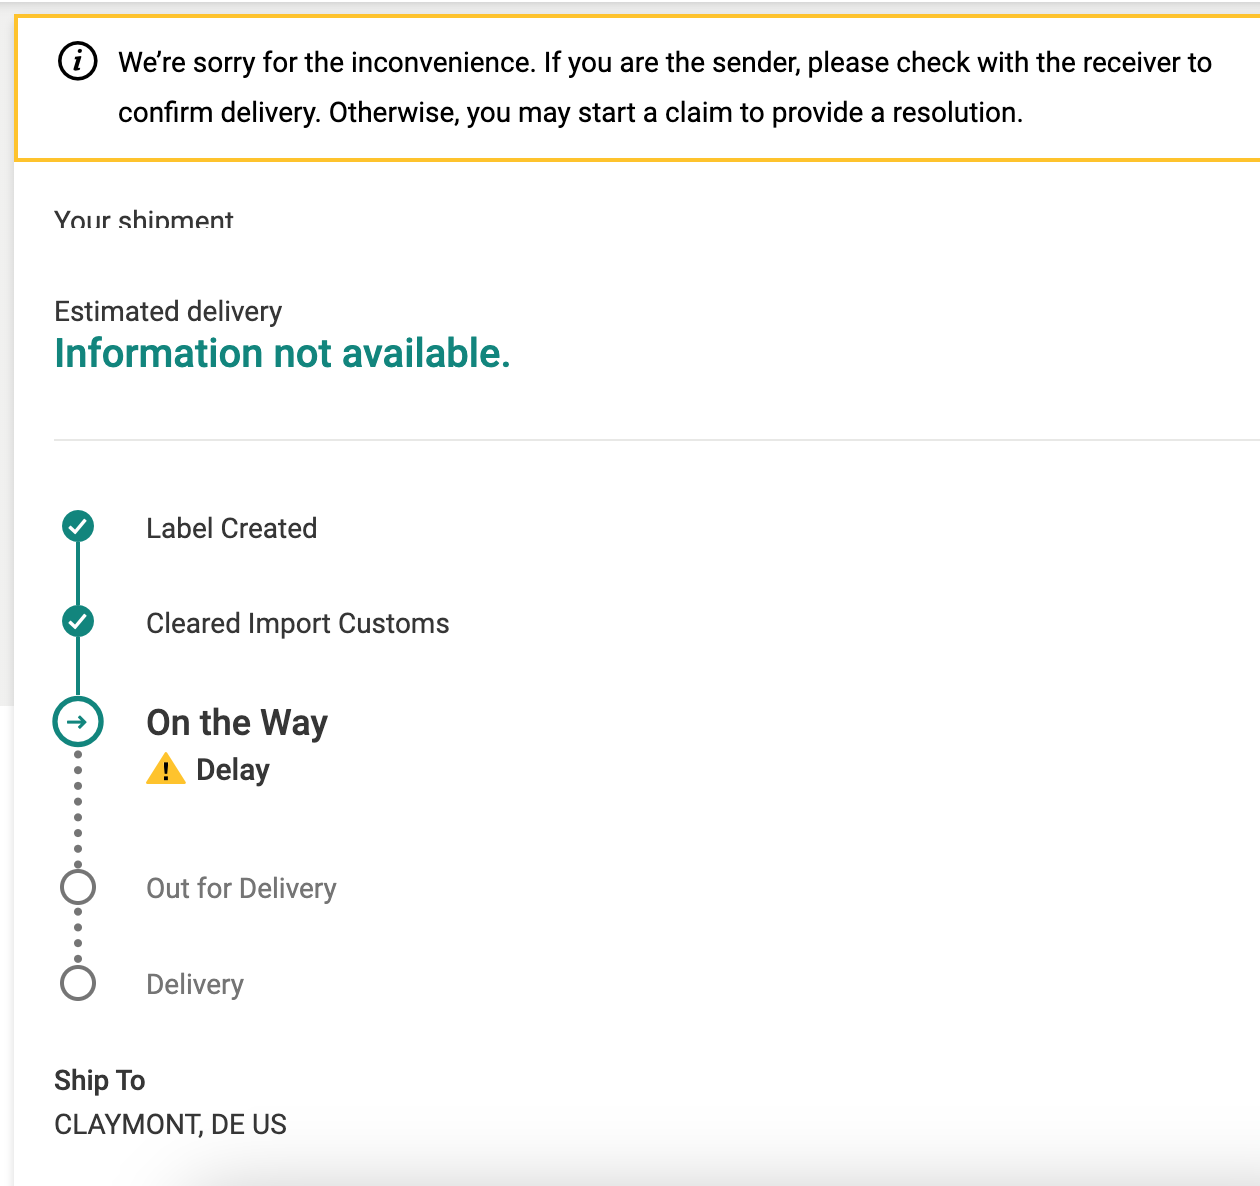Select the Cleared Import Customs step label
This screenshot has height=1186, width=1260.
coord(297,624)
